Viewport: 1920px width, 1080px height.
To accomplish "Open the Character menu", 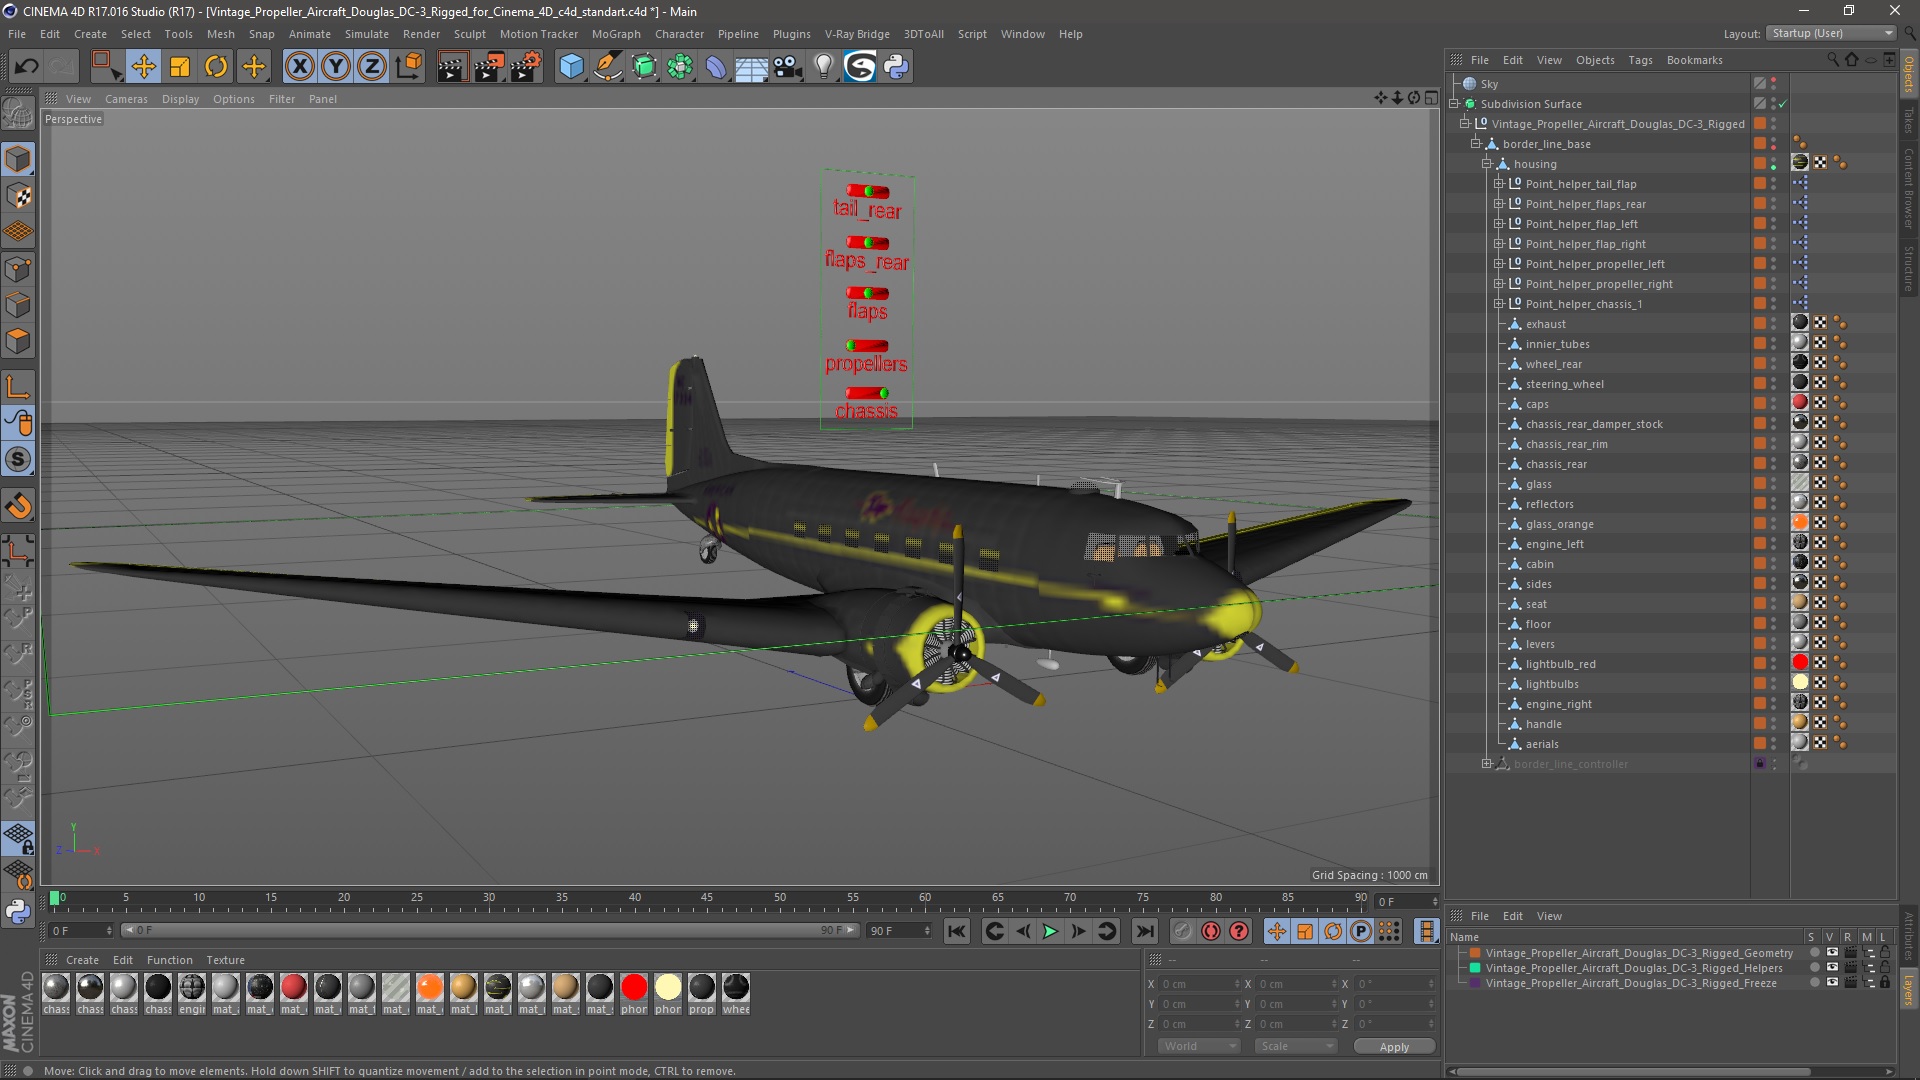I will click(679, 34).
